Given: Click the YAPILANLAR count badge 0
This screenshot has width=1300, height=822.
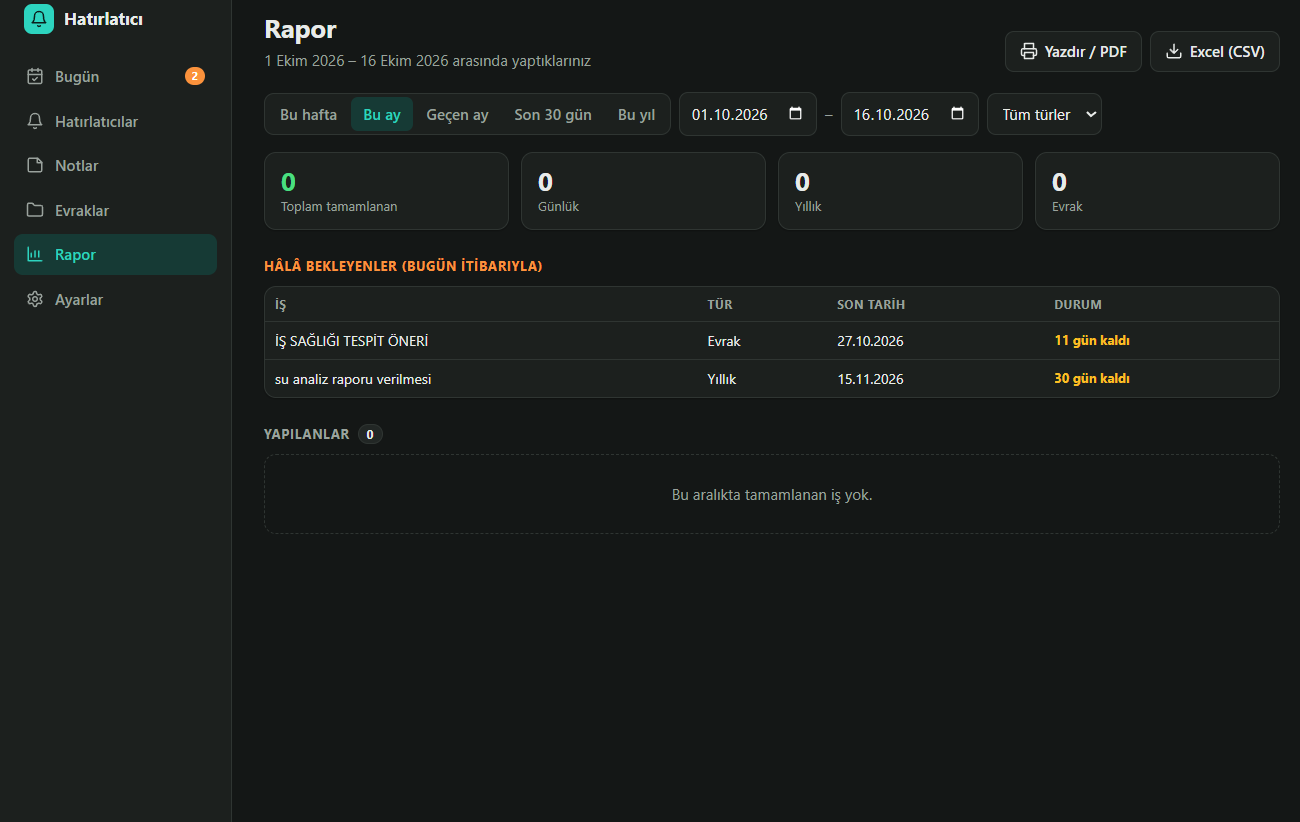Looking at the screenshot, I should pos(370,434).
